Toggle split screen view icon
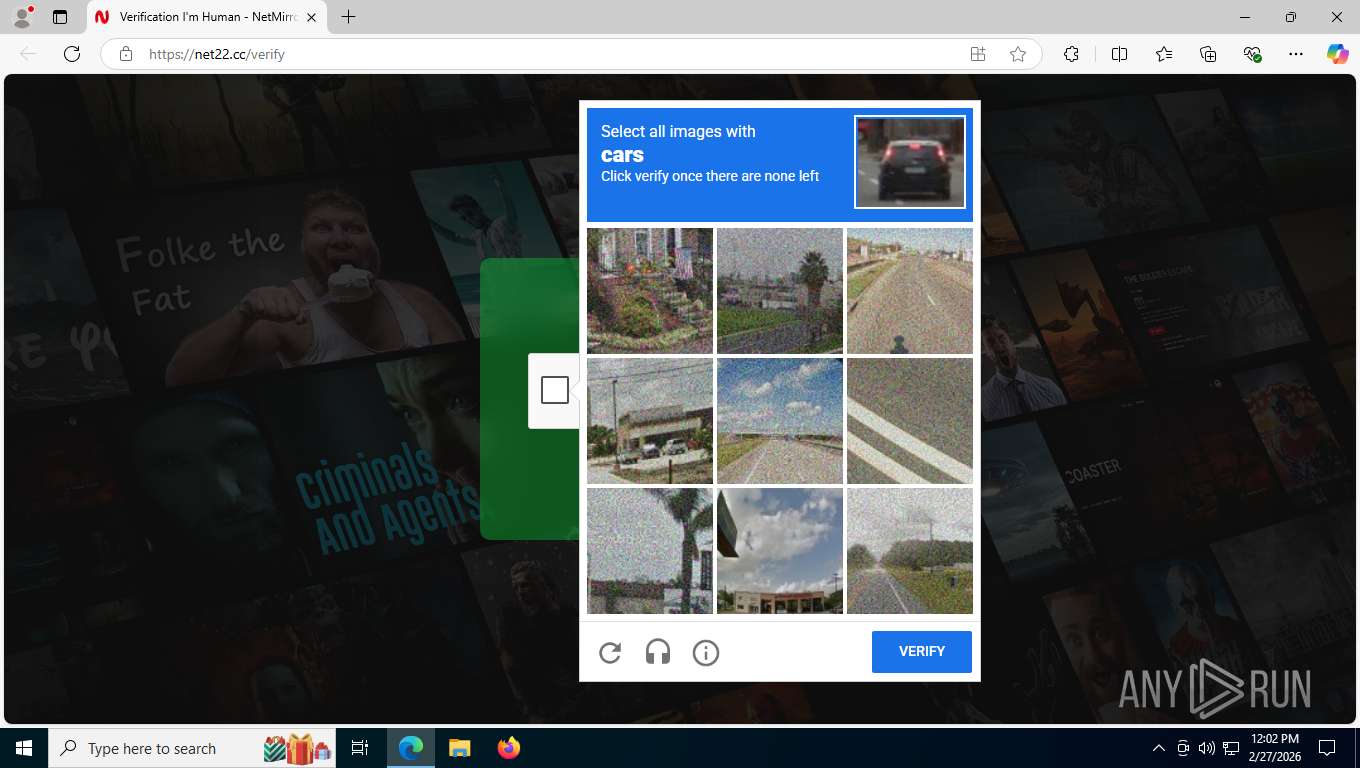Image resolution: width=1360 pixels, height=768 pixels. 1120,54
